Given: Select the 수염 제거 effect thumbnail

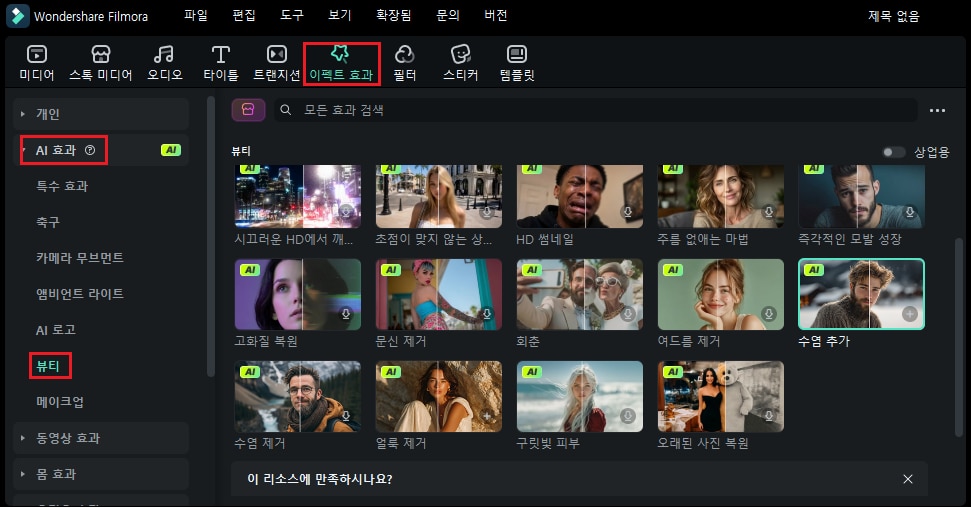Looking at the screenshot, I should 298,396.
